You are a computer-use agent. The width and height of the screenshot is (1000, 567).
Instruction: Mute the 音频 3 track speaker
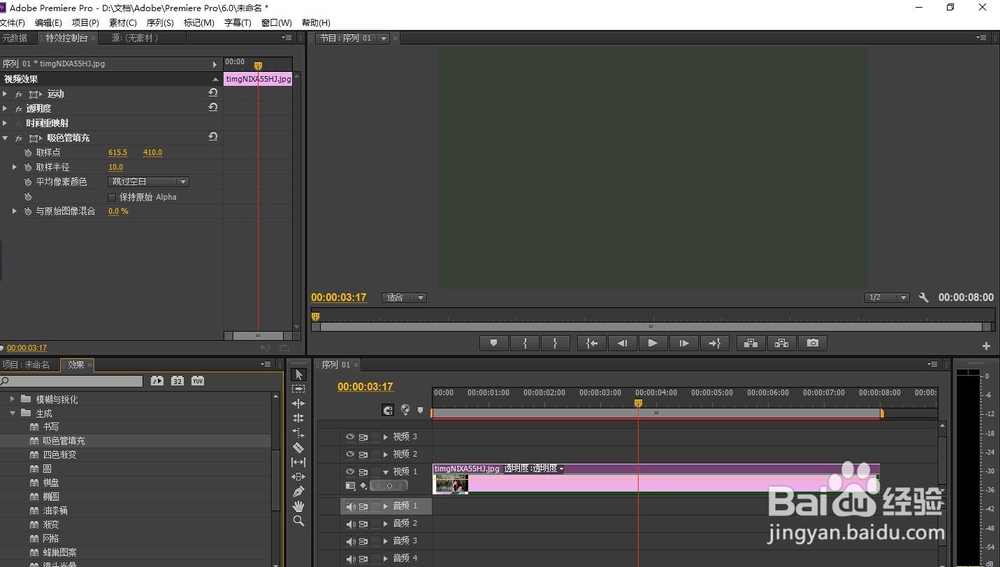coord(349,541)
